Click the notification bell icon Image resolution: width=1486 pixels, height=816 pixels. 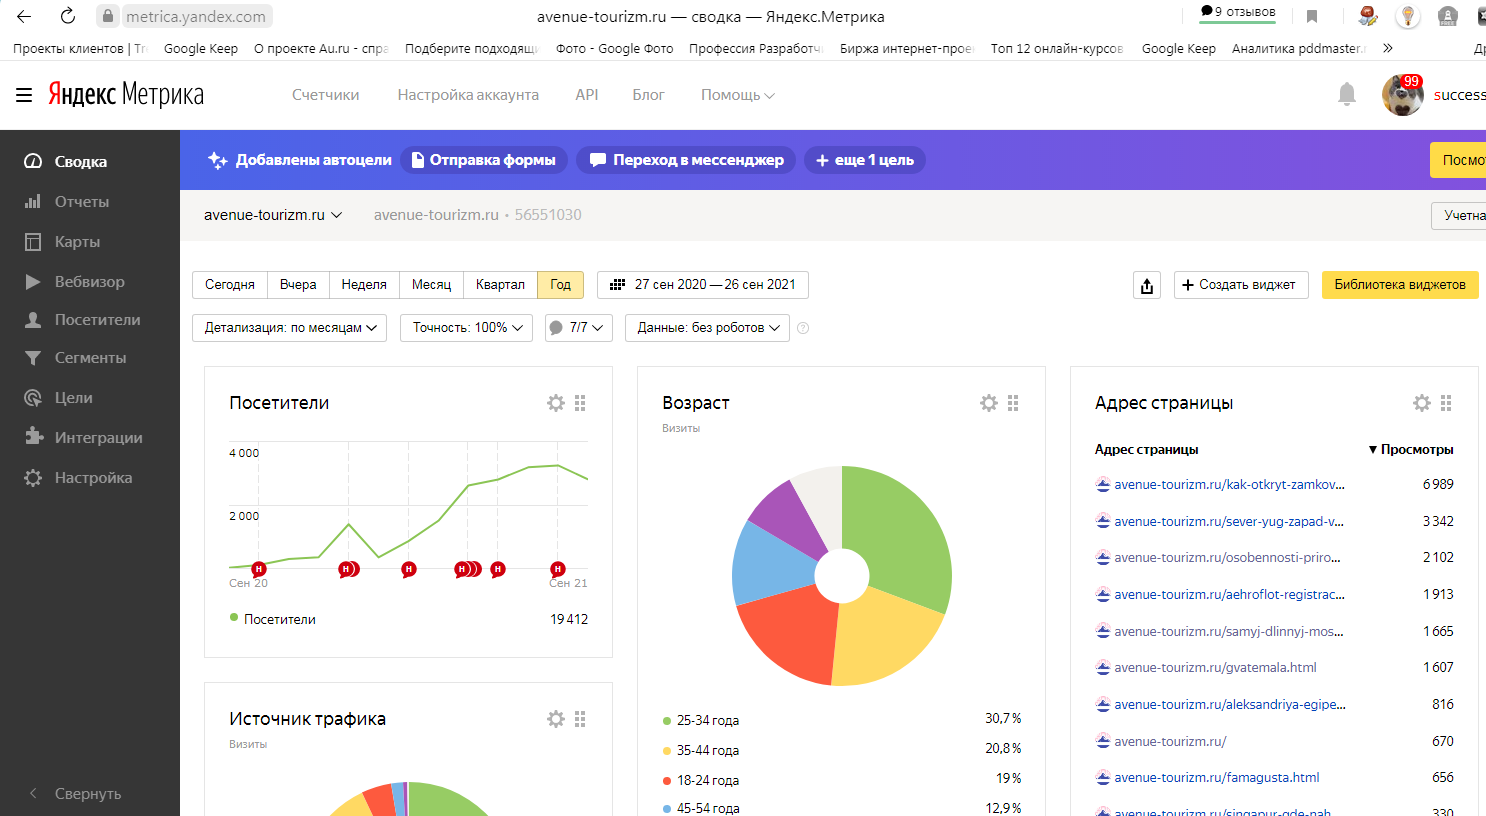pyautogui.click(x=1346, y=94)
